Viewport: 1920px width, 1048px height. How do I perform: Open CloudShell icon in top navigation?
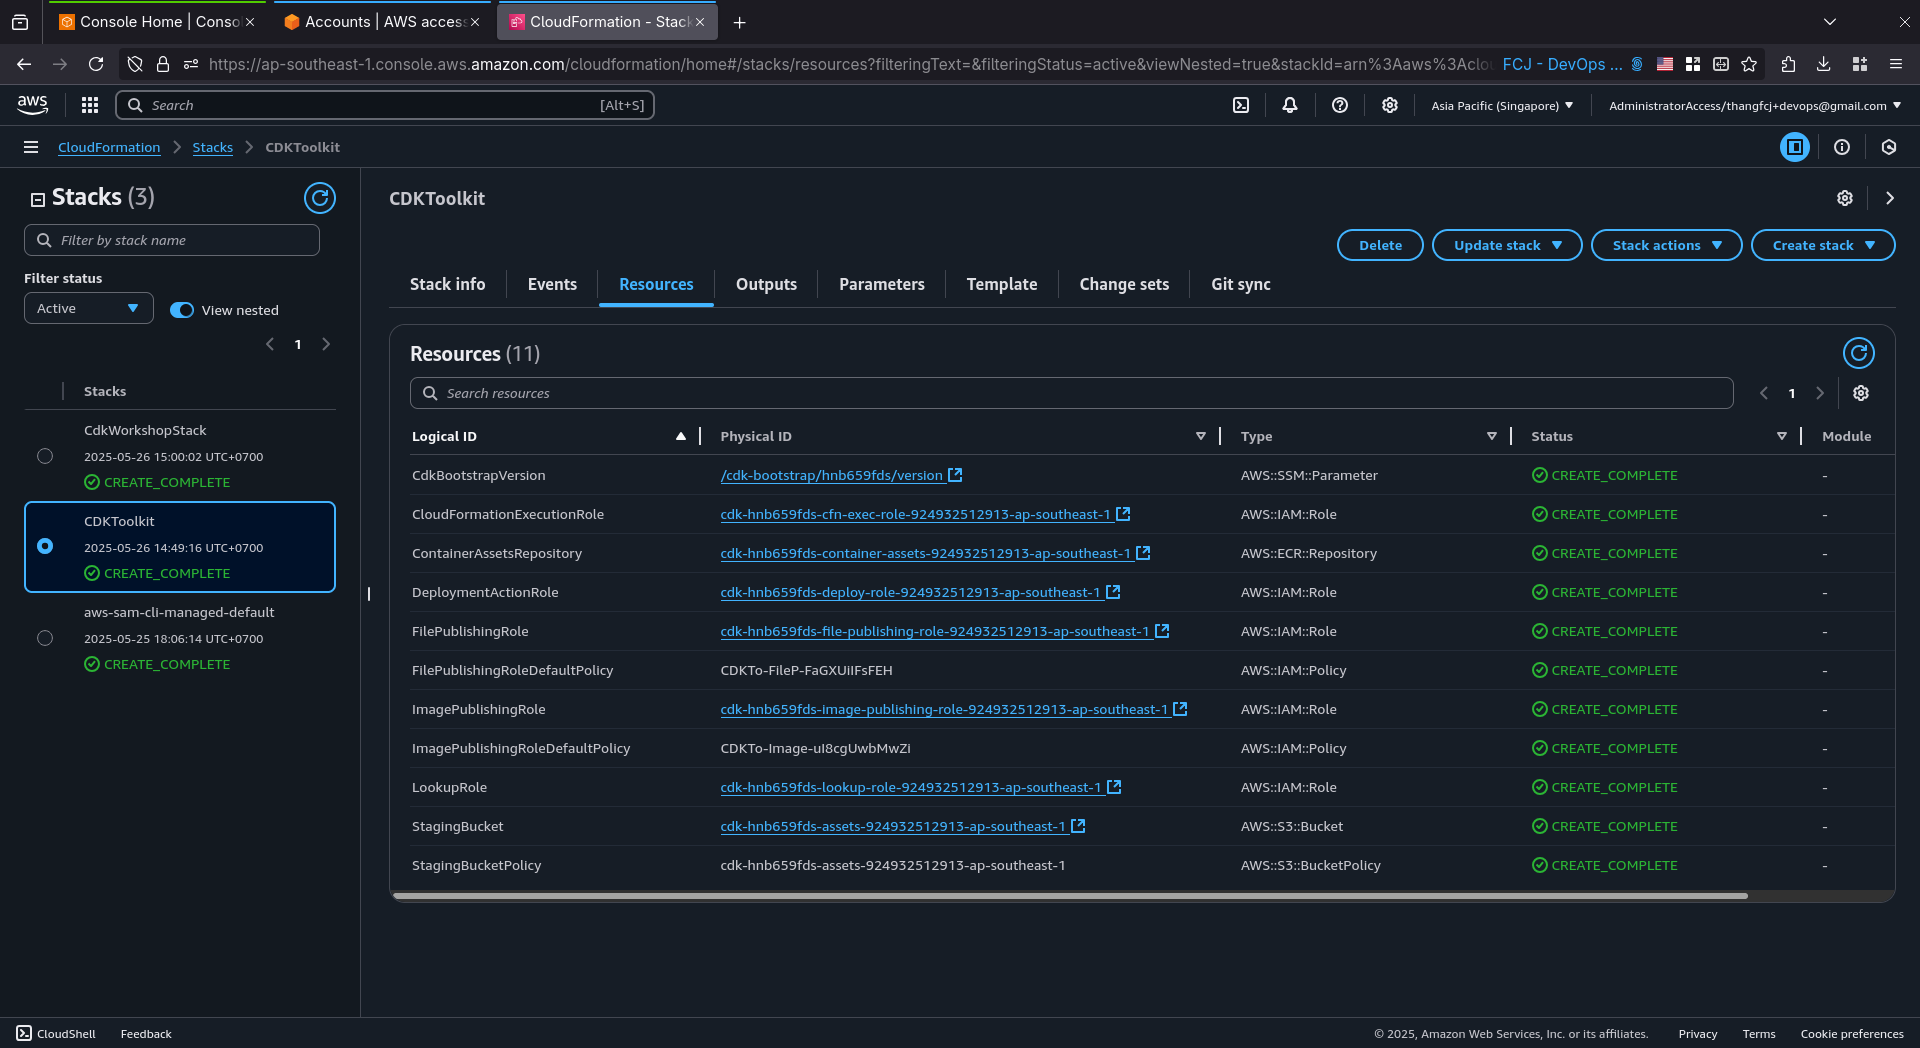tap(1241, 105)
